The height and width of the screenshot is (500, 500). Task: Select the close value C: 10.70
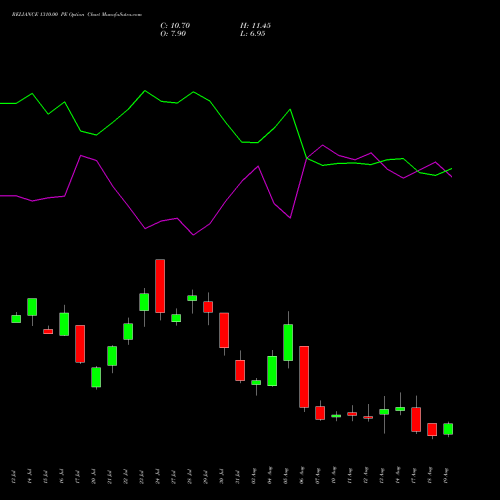coord(175,26)
